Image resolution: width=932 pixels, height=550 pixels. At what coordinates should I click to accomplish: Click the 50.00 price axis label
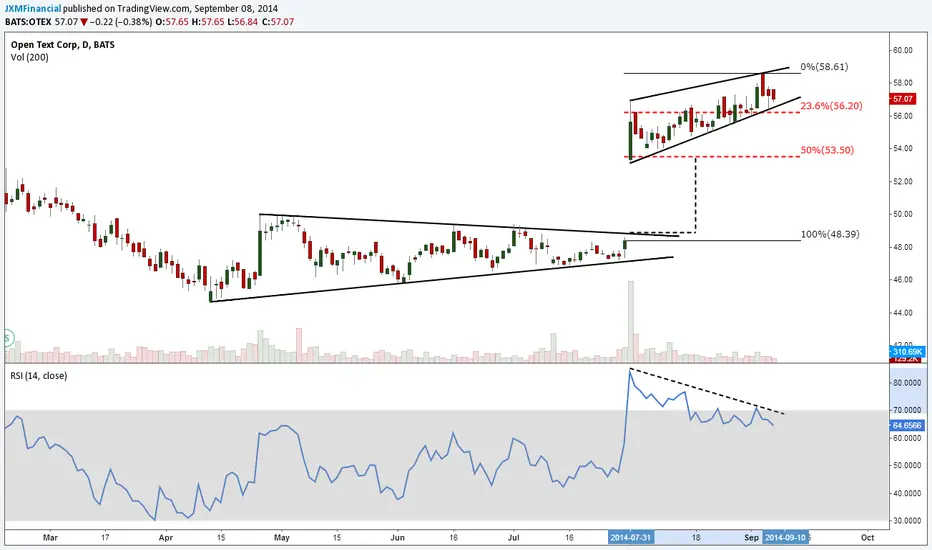(x=903, y=214)
